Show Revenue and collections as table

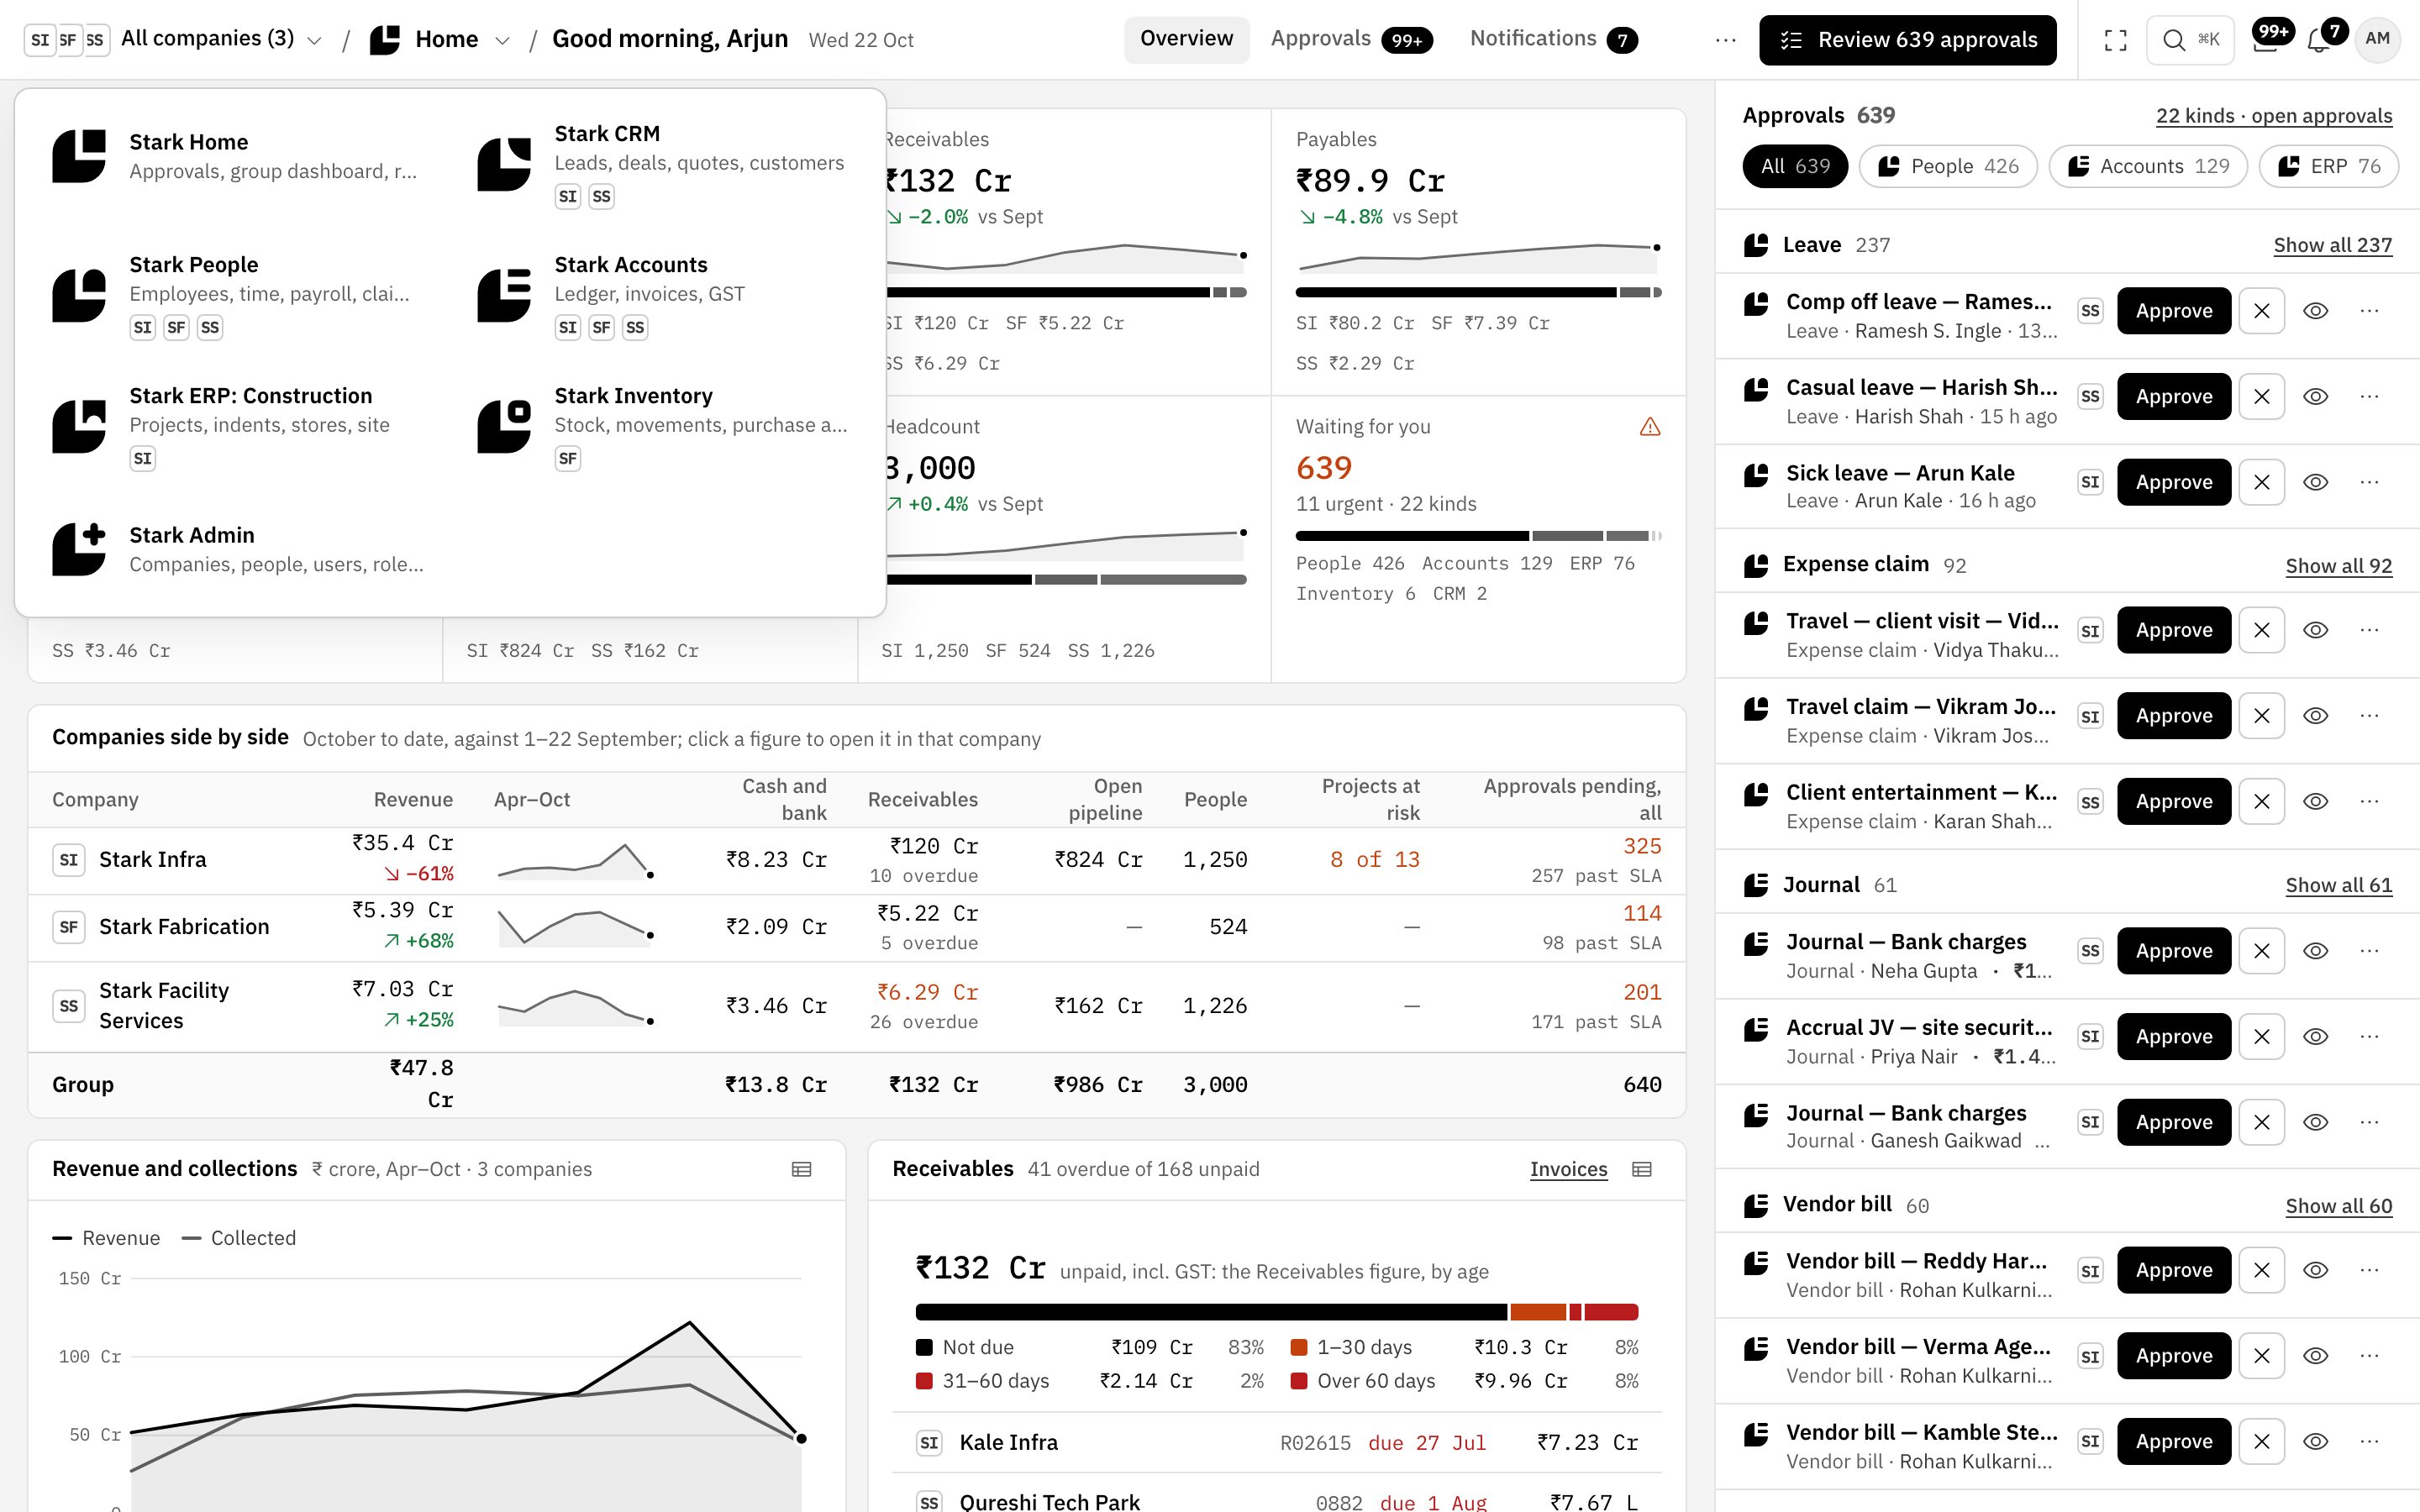tap(801, 1169)
